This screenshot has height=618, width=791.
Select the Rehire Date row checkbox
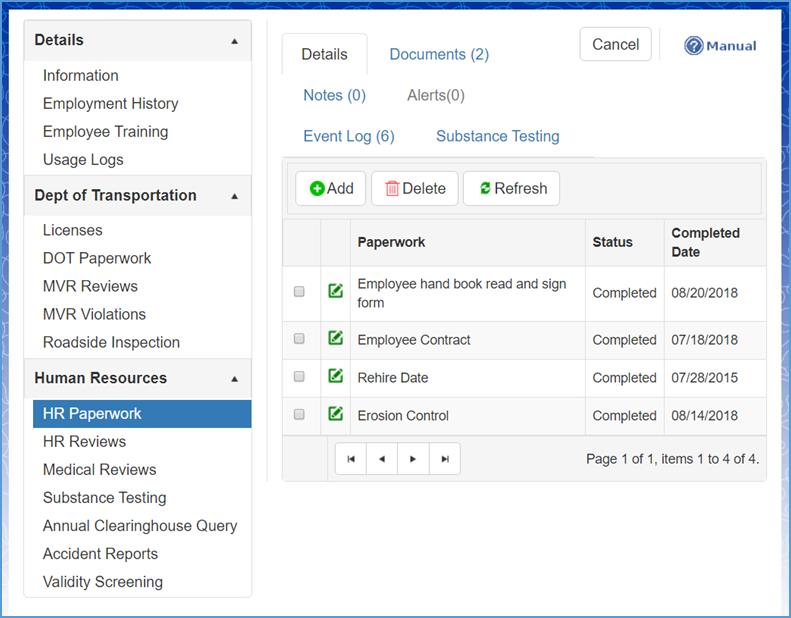point(299,377)
